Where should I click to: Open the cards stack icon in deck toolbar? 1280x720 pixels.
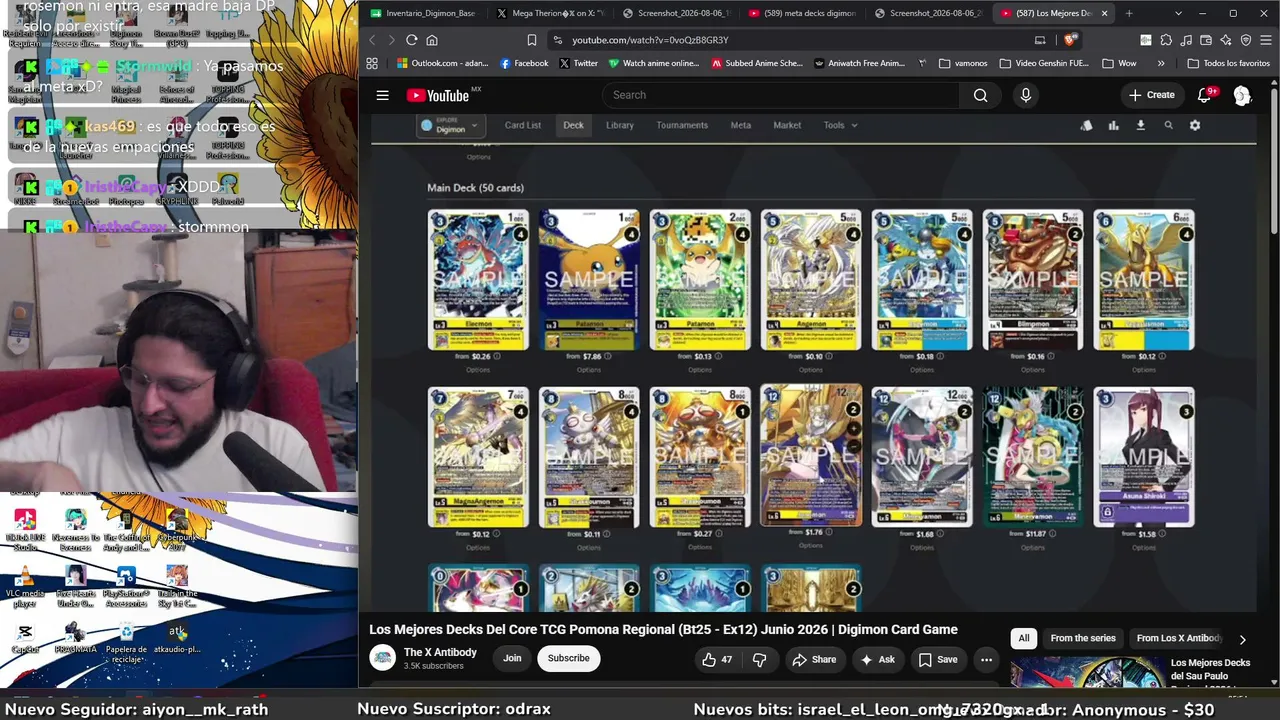click(1086, 125)
